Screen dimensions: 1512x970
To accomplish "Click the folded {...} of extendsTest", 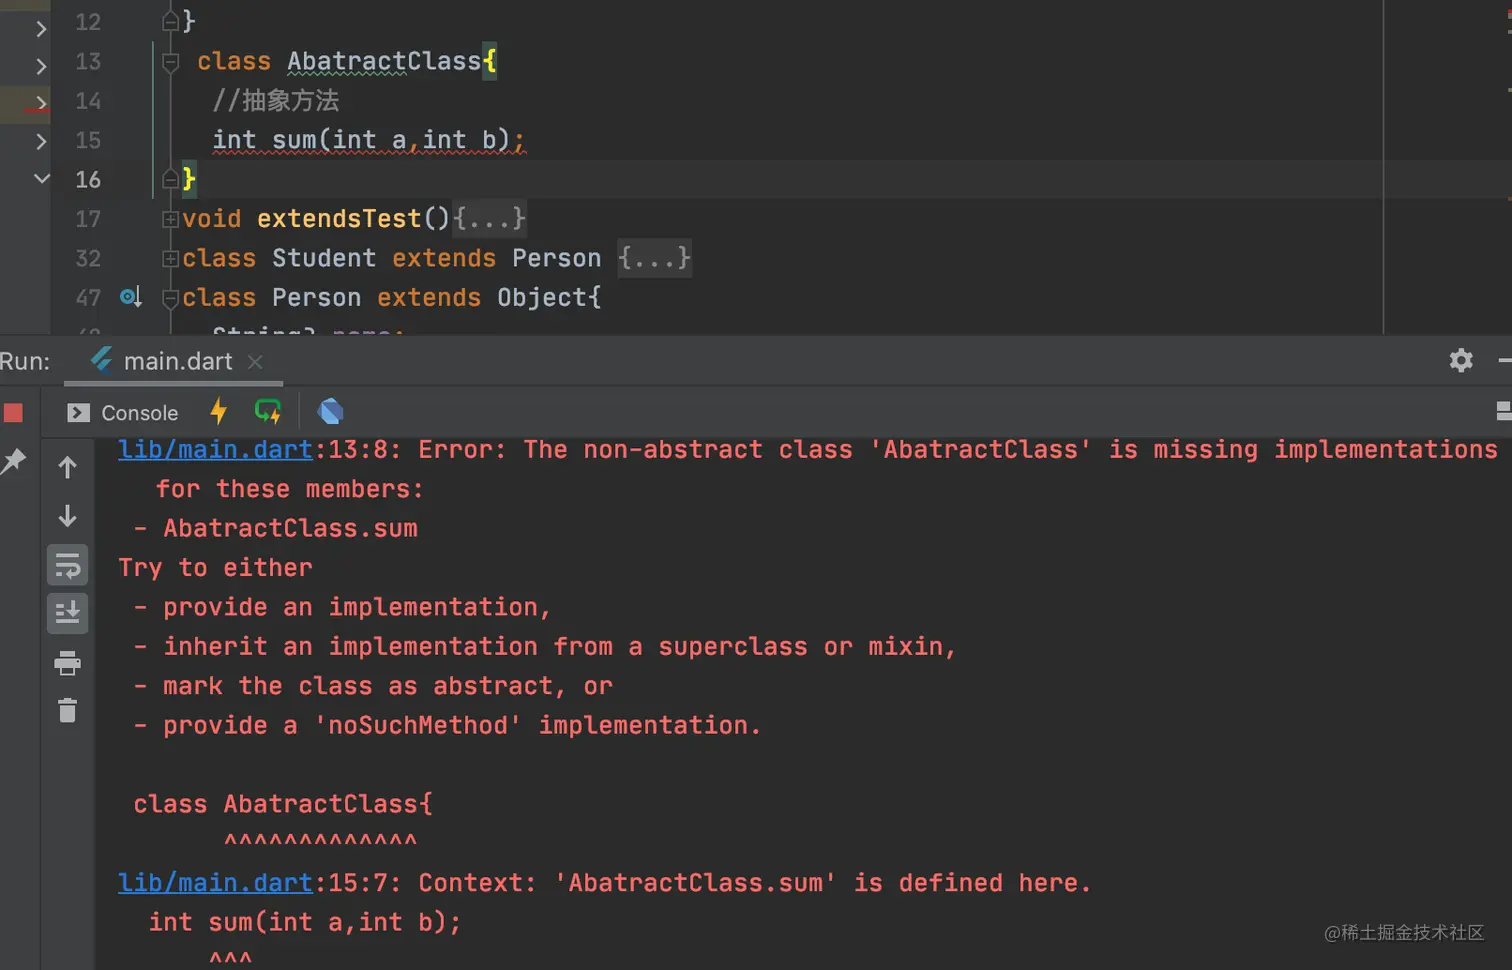I will 489,219.
